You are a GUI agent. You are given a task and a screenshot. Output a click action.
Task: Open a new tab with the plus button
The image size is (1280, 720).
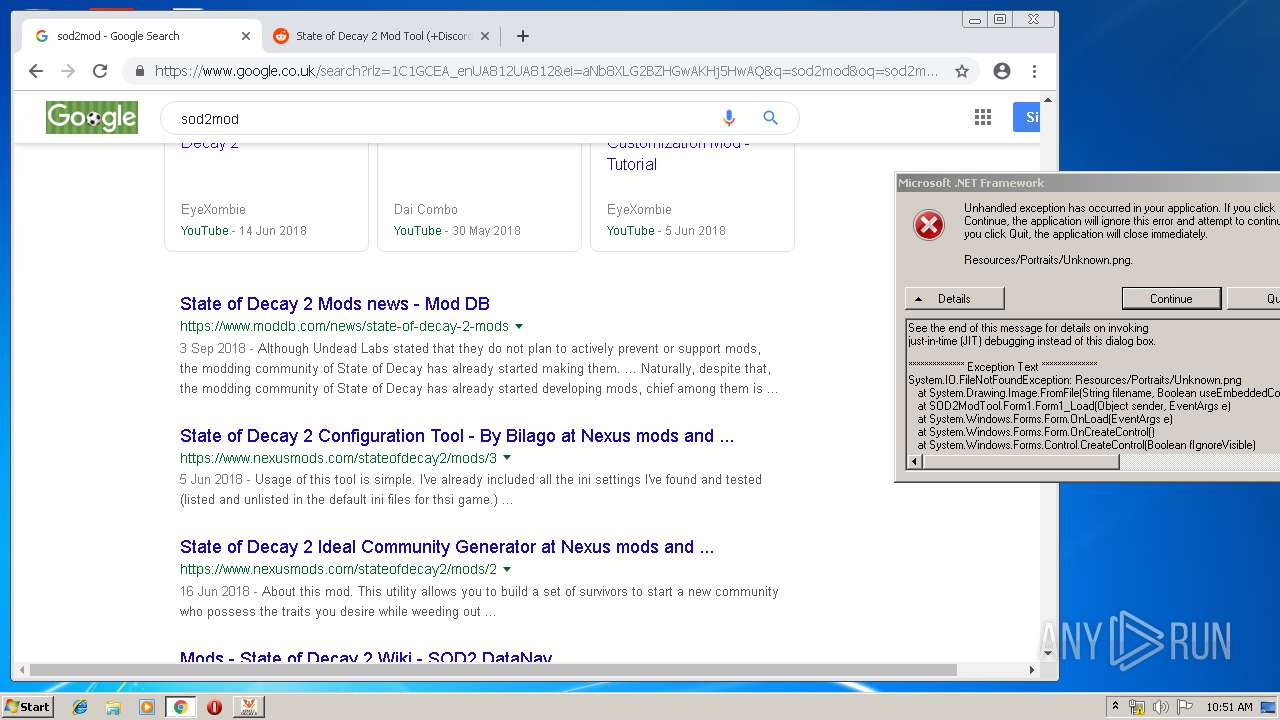523,36
